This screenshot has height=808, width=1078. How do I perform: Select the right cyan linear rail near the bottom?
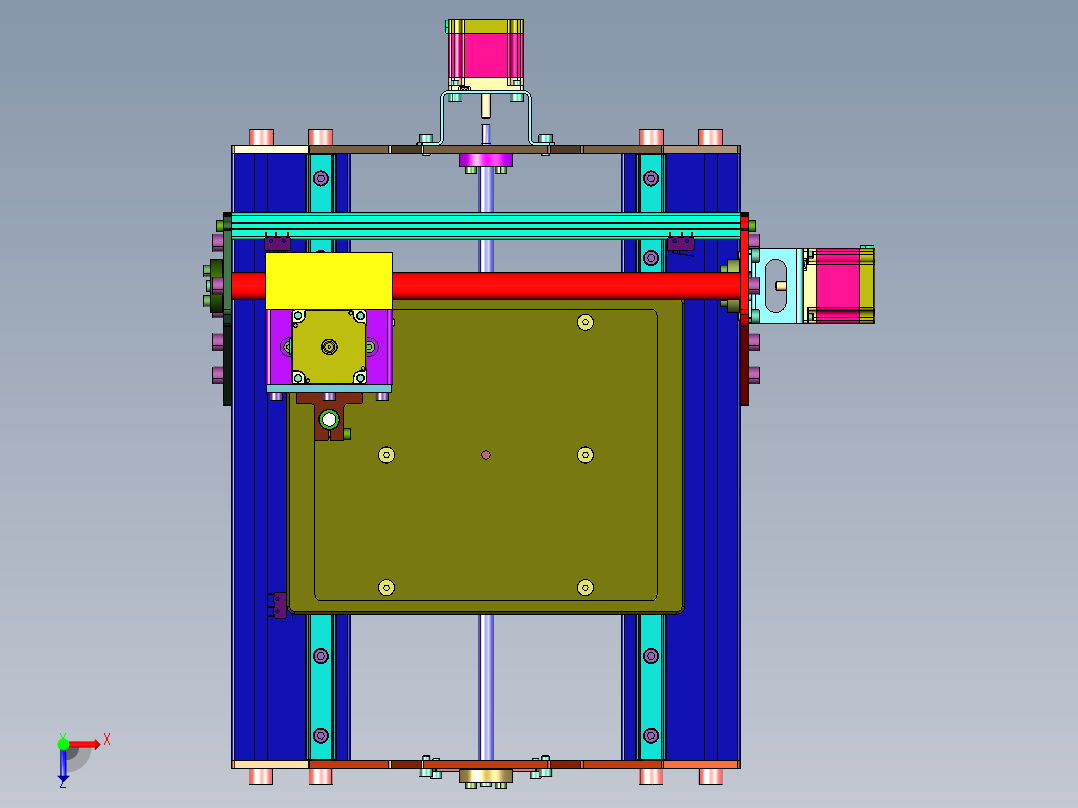click(x=651, y=686)
